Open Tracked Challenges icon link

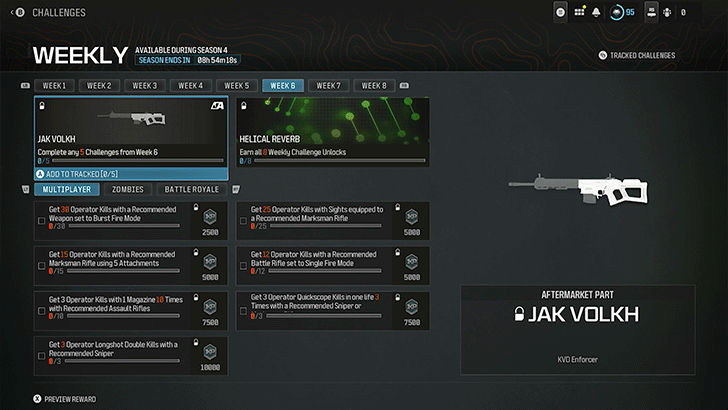click(x=637, y=55)
